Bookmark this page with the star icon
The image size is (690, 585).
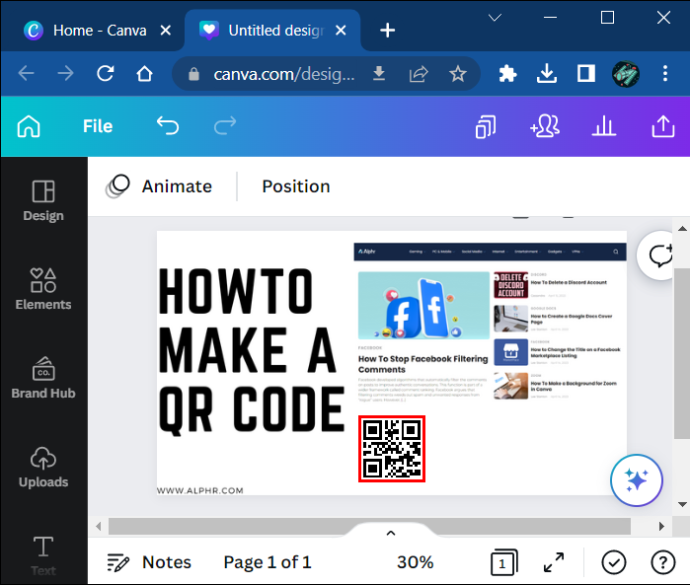[x=458, y=74]
